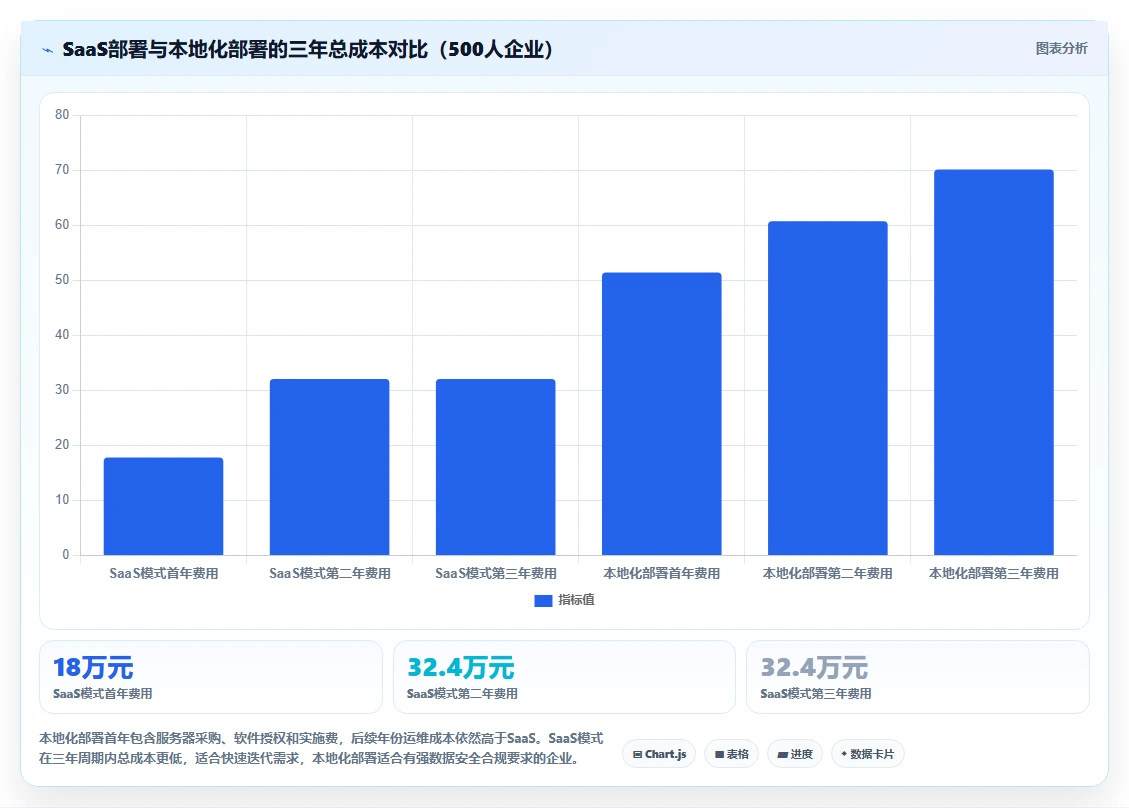This screenshot has width=1129, height=808.
Task: Click the 指标值 legend label
Action: (x=576, y=600)
